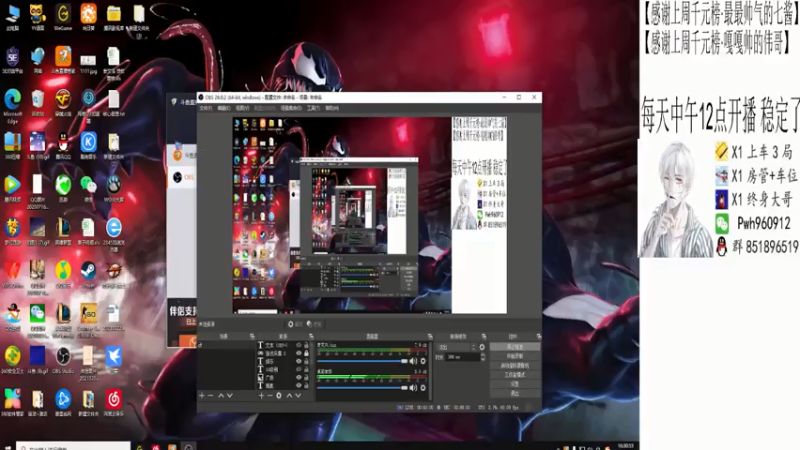Pop out the scene transitions dock header icon

(x=484, y=337)
